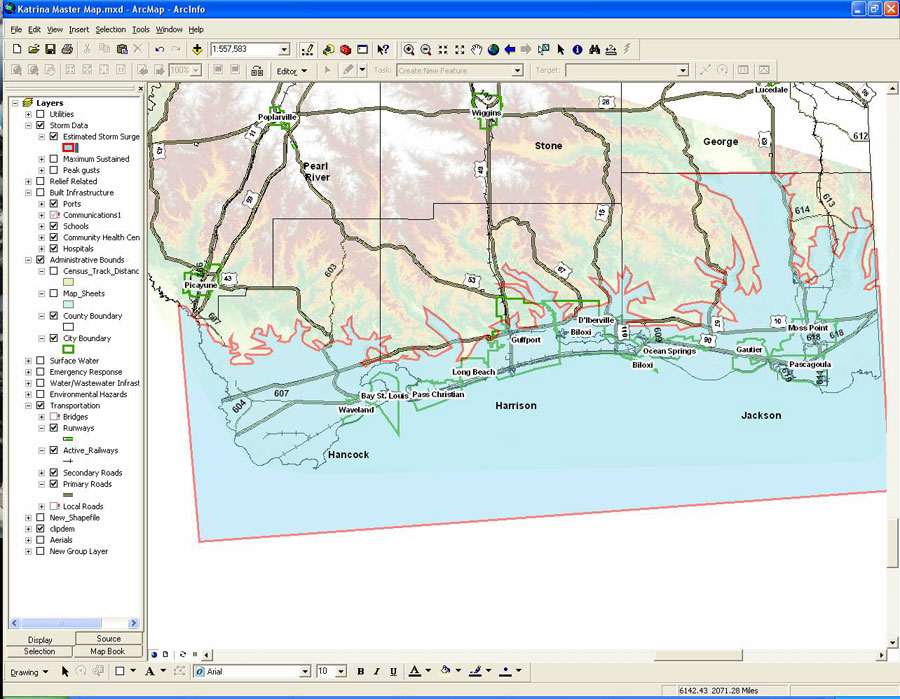Toggle the County Boundary layer checkbox
This screenshot has height=699, width=900.
[x=54, y=316]
